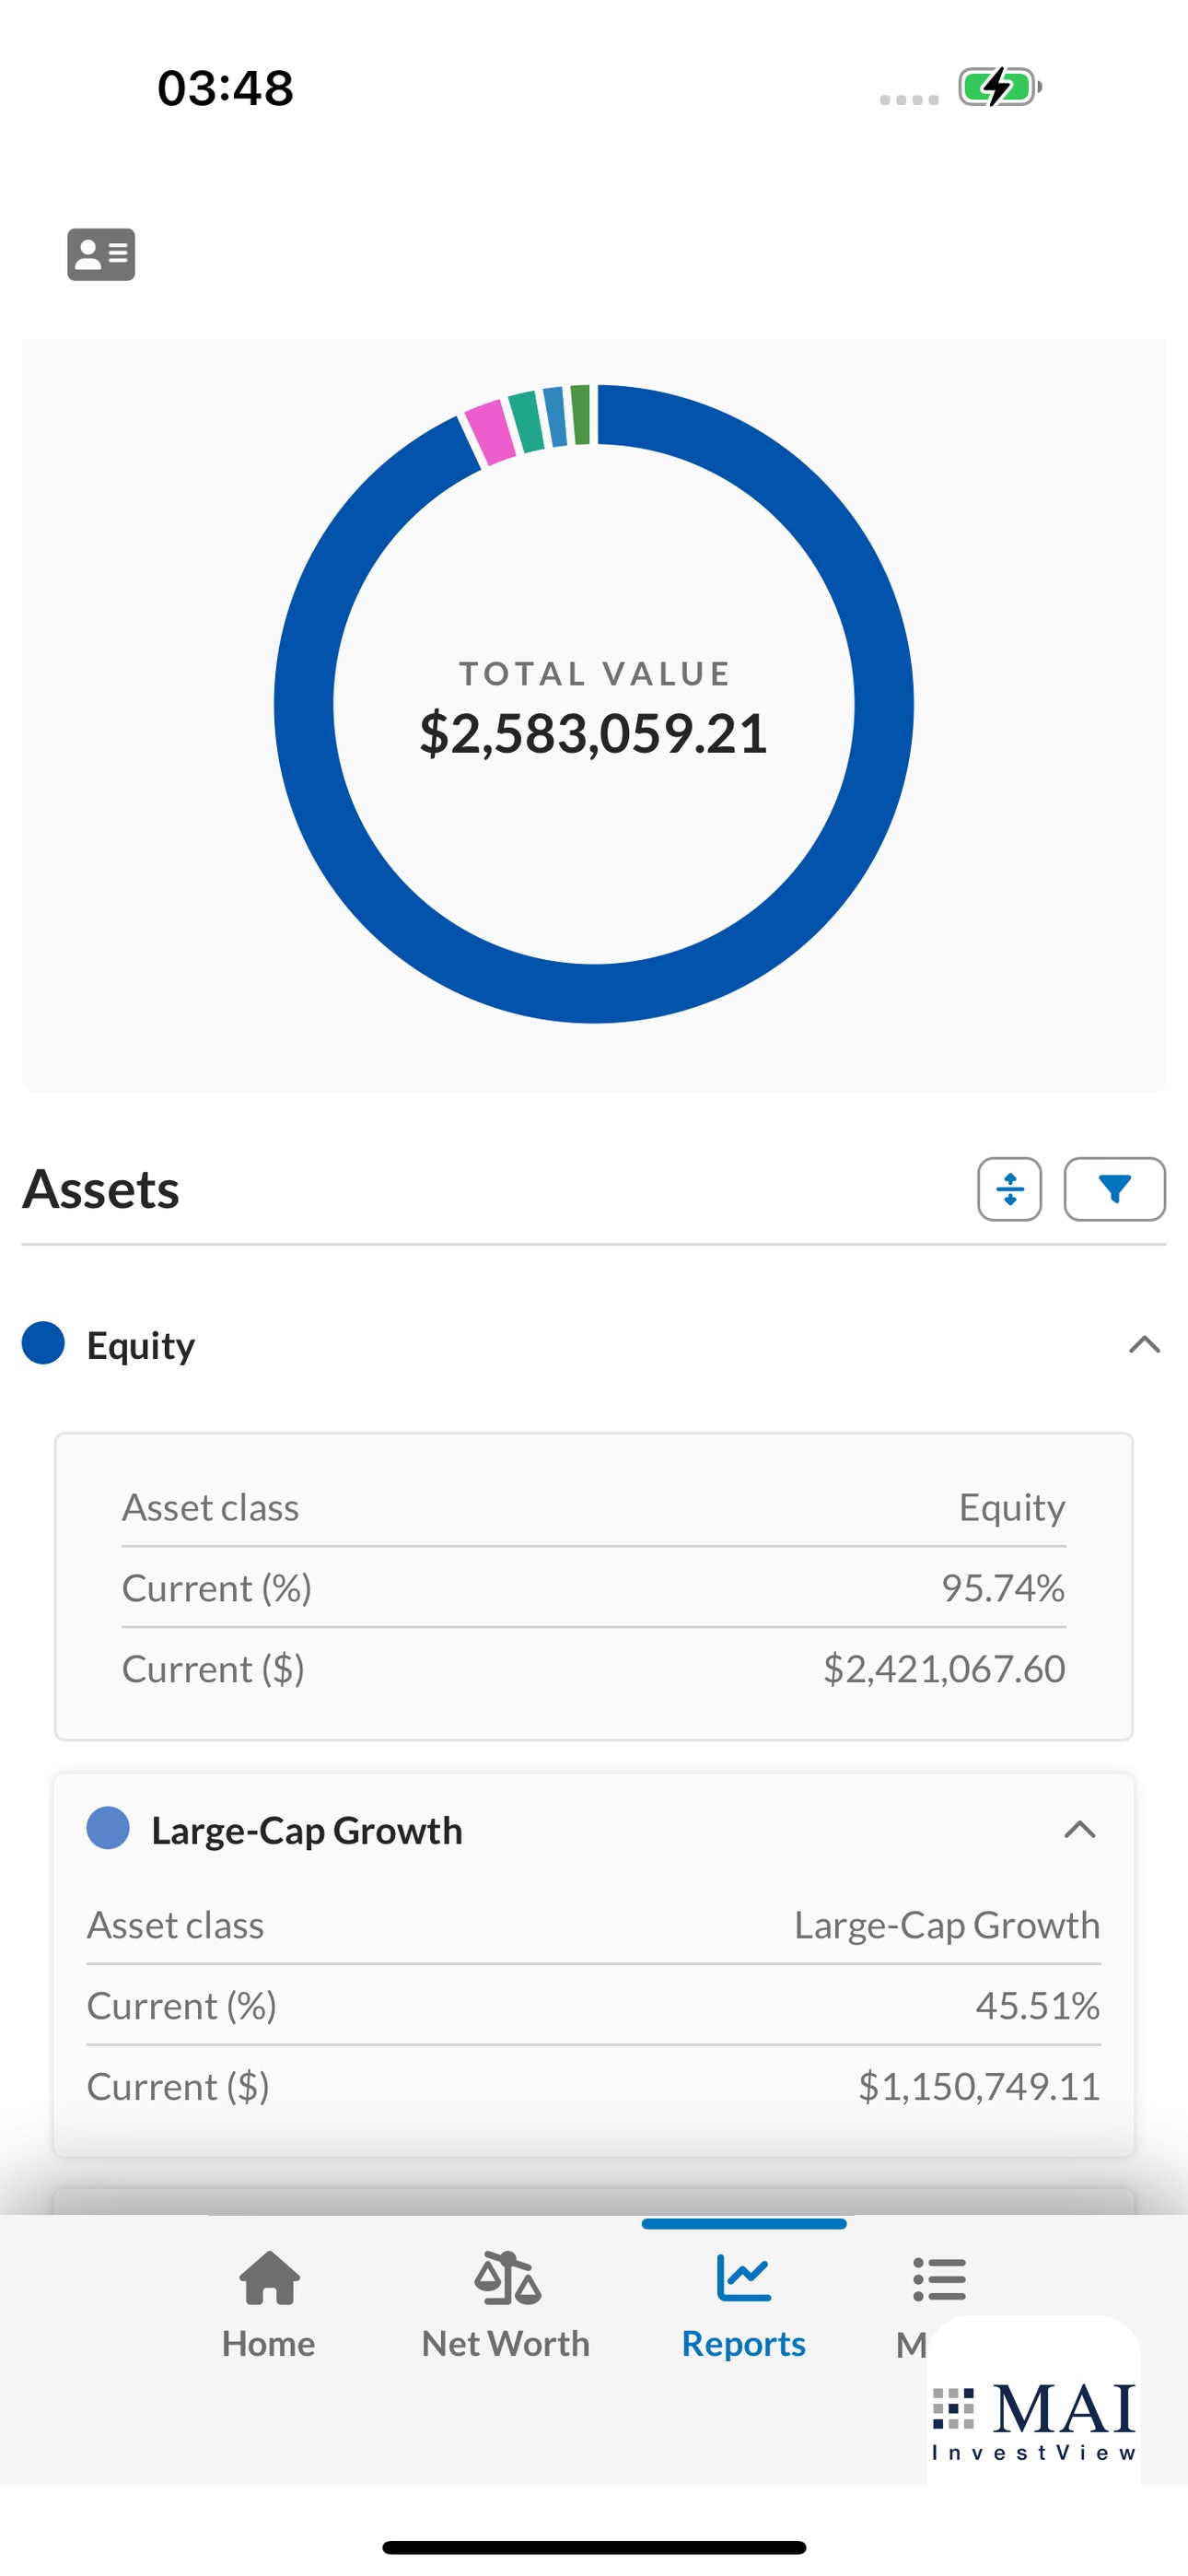
Task: Tap the teal-green donut chart segment
Action: coord(526,421)
